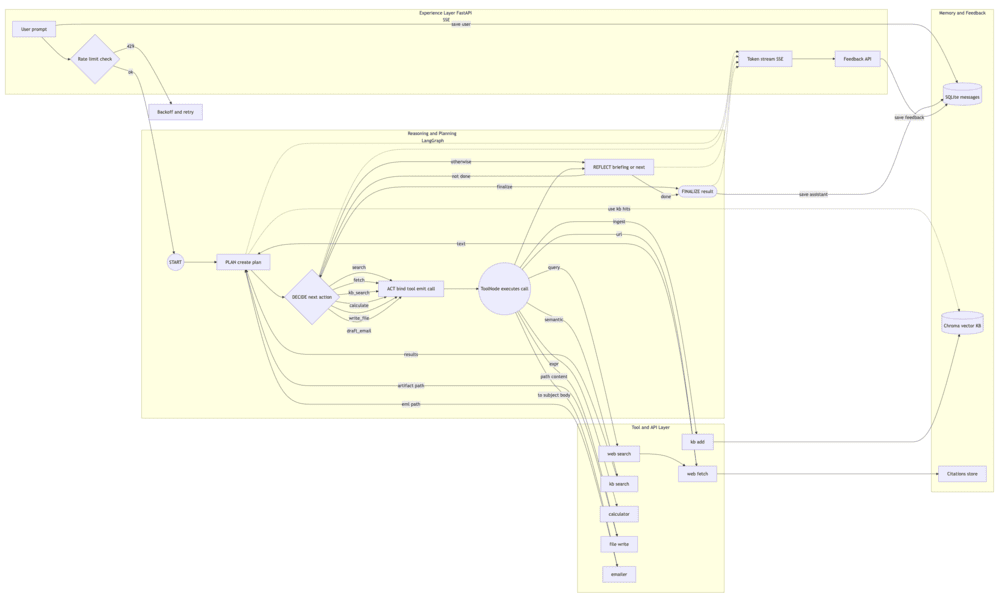Click the 429 edge label
This screenshot has height=593, width=999.
[130, 44]
